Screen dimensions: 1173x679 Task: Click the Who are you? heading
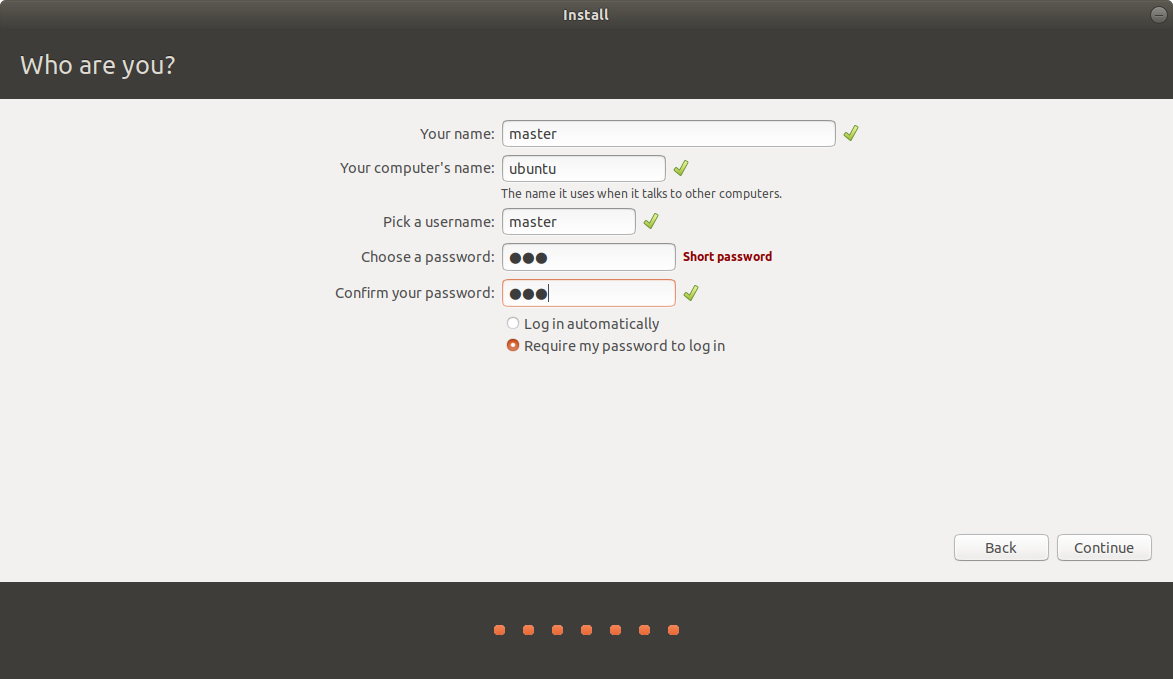point(98,65)
